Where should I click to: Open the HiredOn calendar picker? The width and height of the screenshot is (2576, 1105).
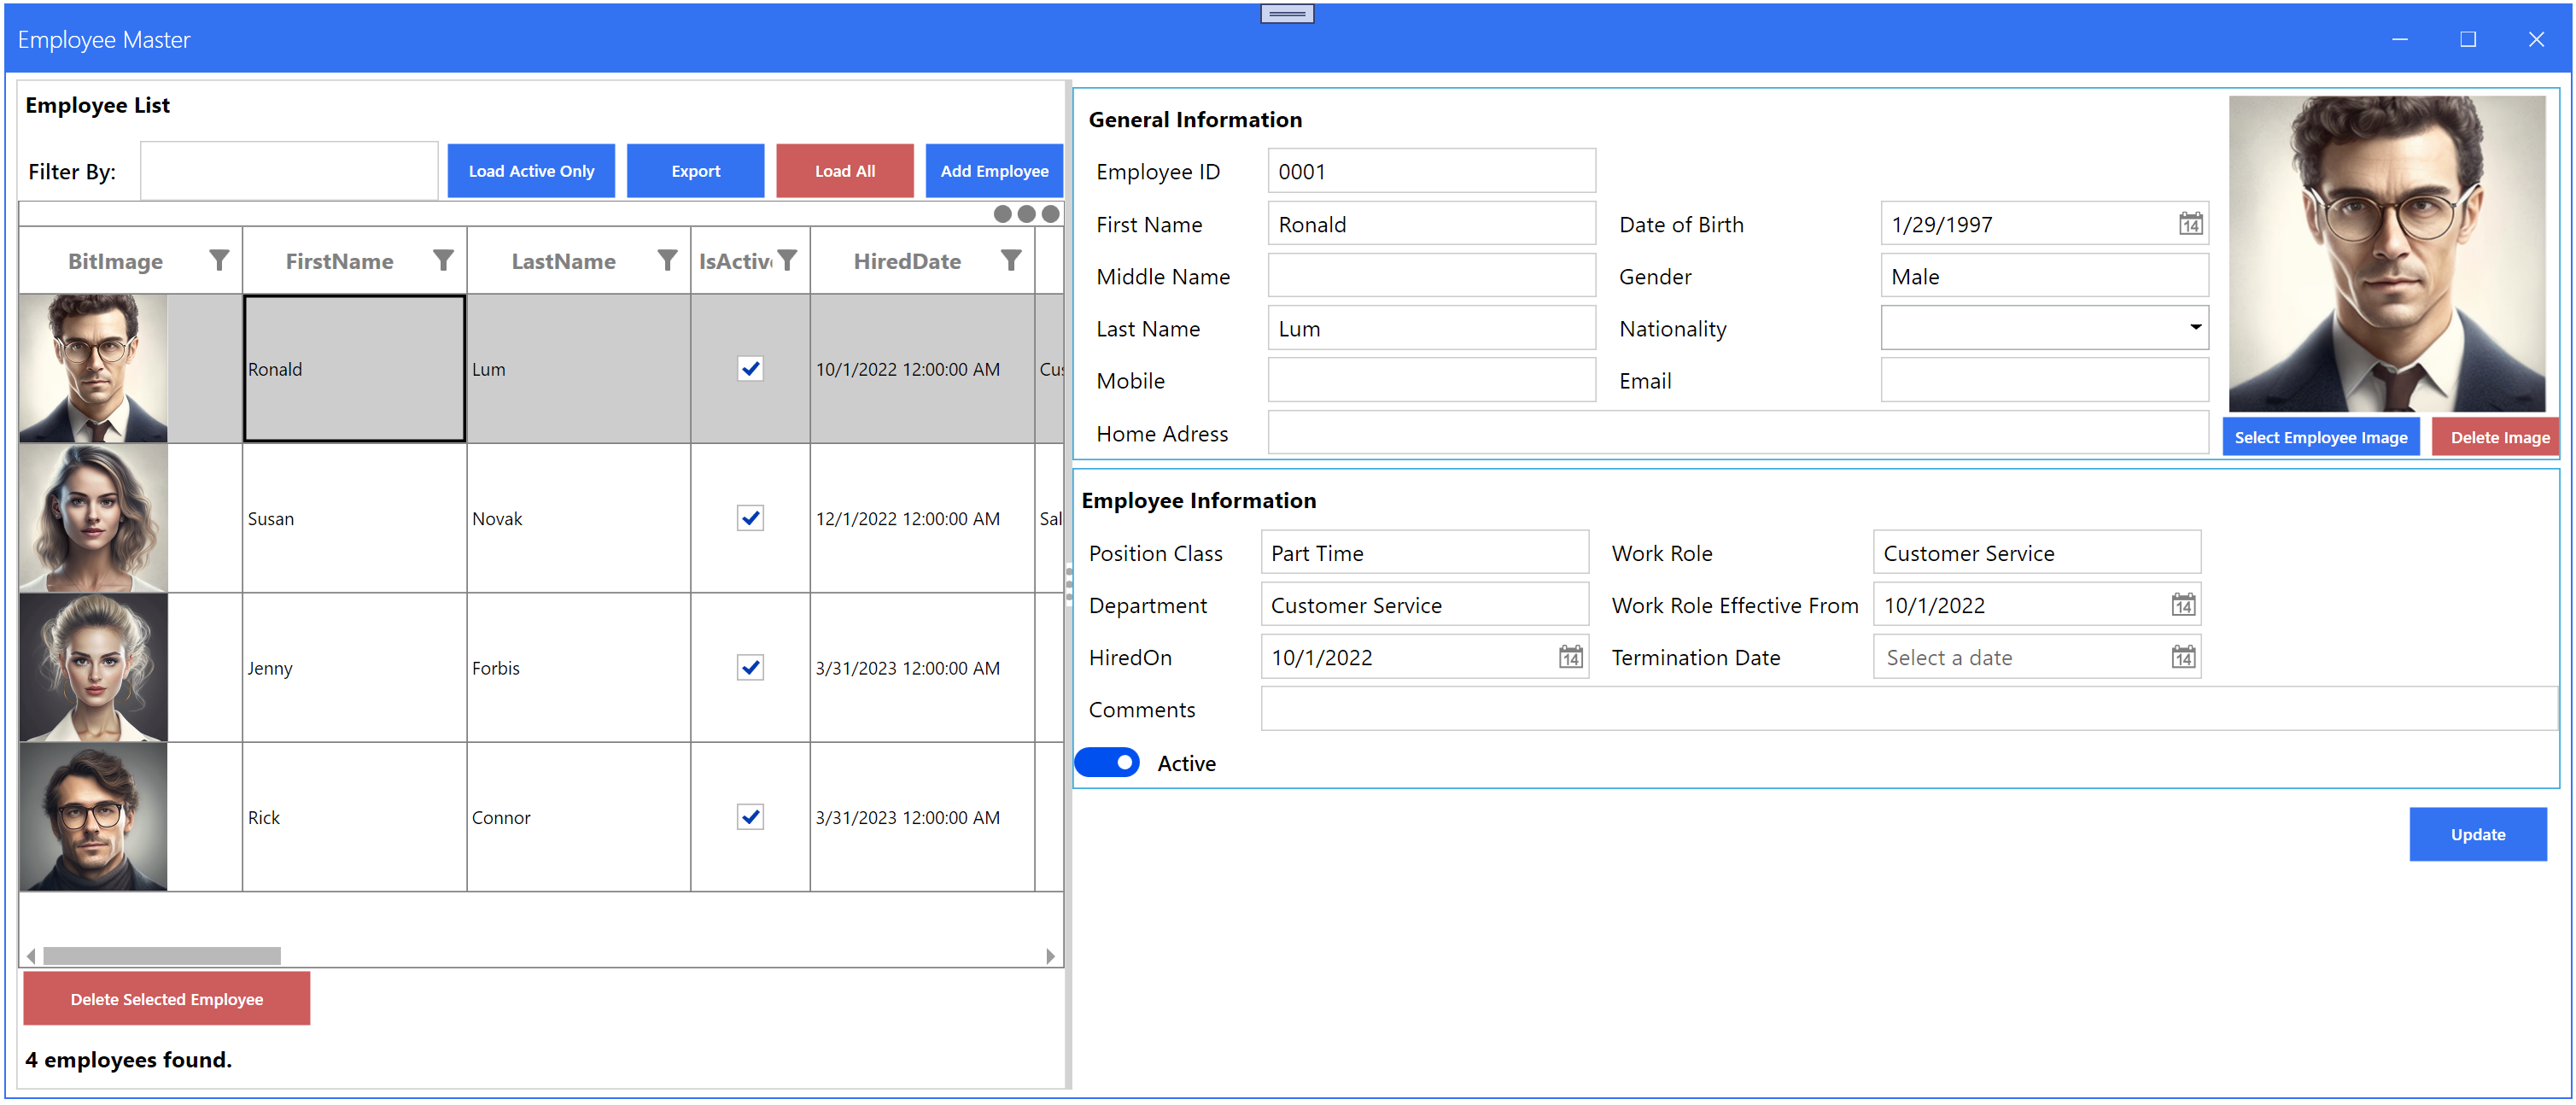pyautogui.click(x=1570, y=656)
